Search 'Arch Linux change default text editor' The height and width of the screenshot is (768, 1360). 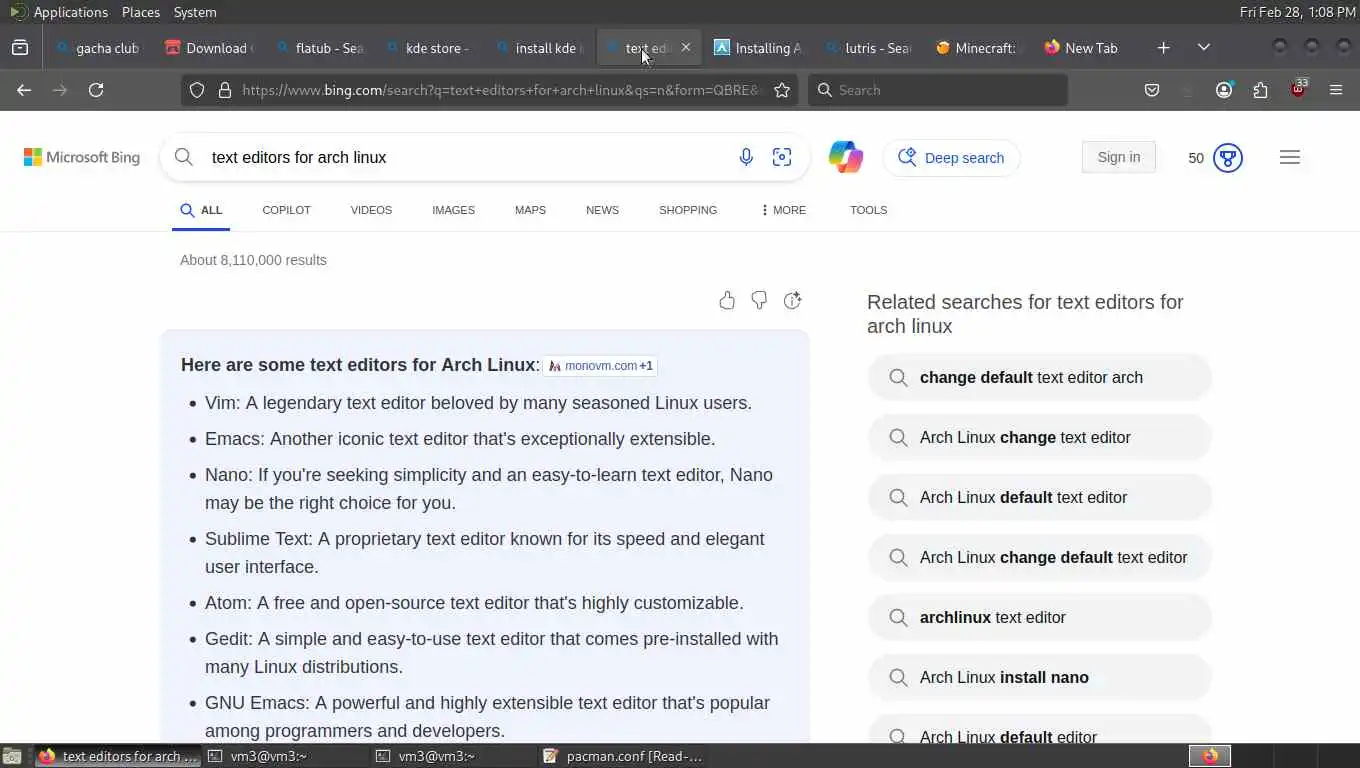[x=1040, y=557]
